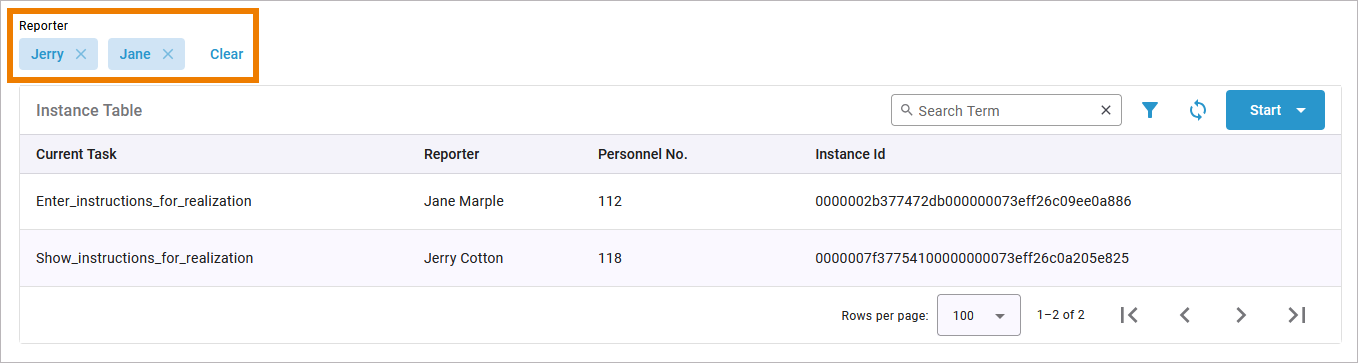This screenshot has width=1358, height=363.
Task: Jump to the last page
Action: pos(1297,315)
